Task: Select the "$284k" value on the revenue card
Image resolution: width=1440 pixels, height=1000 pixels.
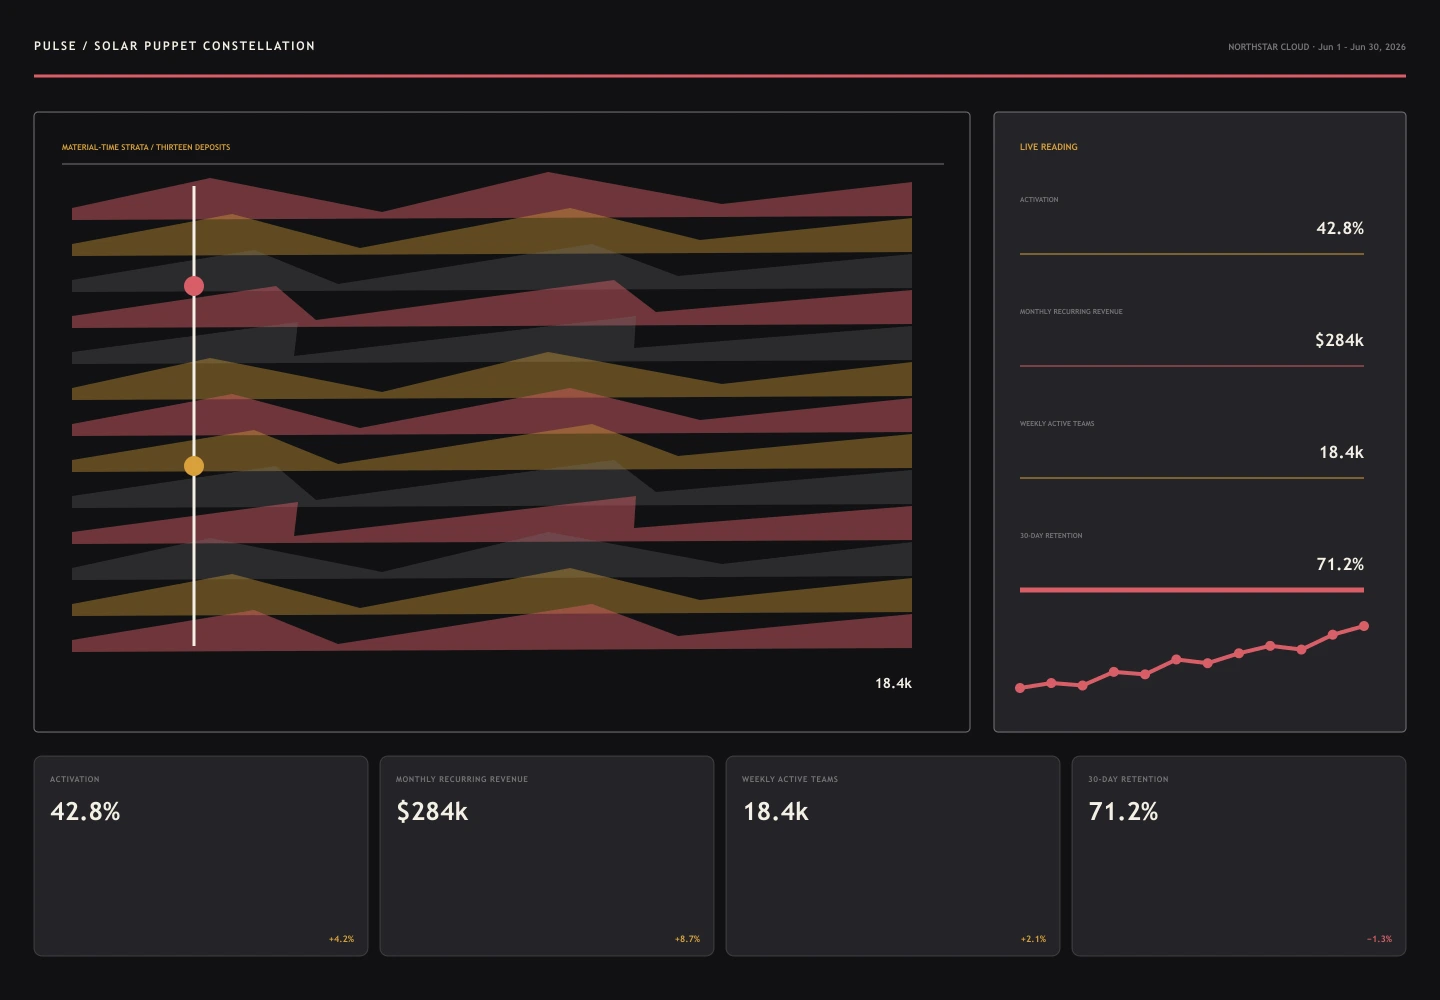Action: (x=432, y=811)
